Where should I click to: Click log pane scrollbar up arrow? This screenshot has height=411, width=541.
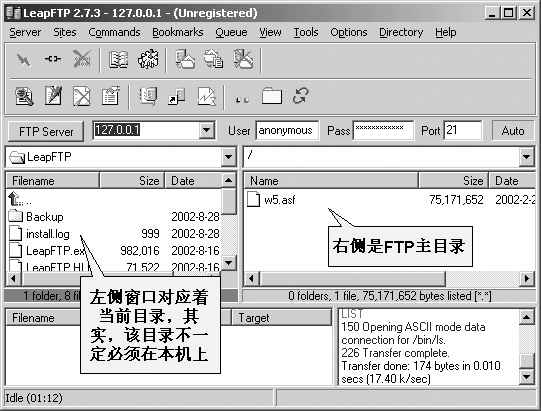point(527,317)
